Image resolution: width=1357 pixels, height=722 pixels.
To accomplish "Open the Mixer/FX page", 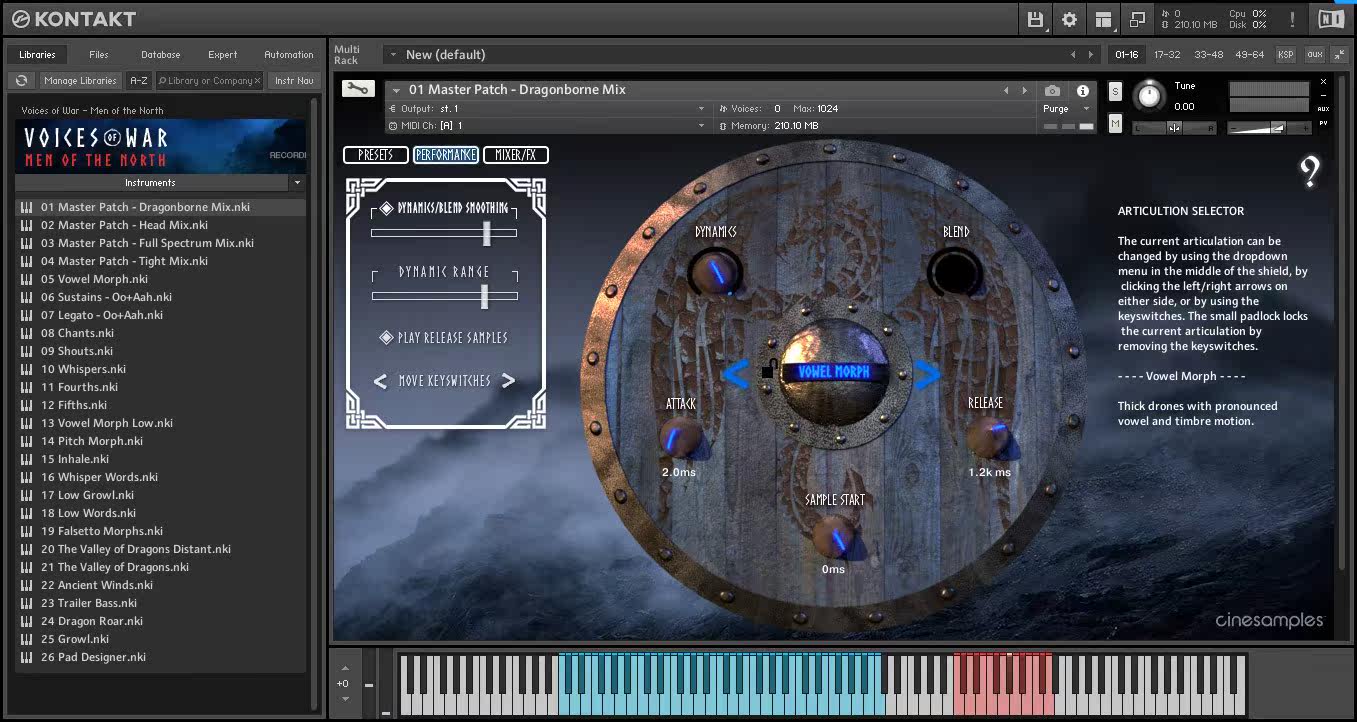I will [x=516, y=155].
